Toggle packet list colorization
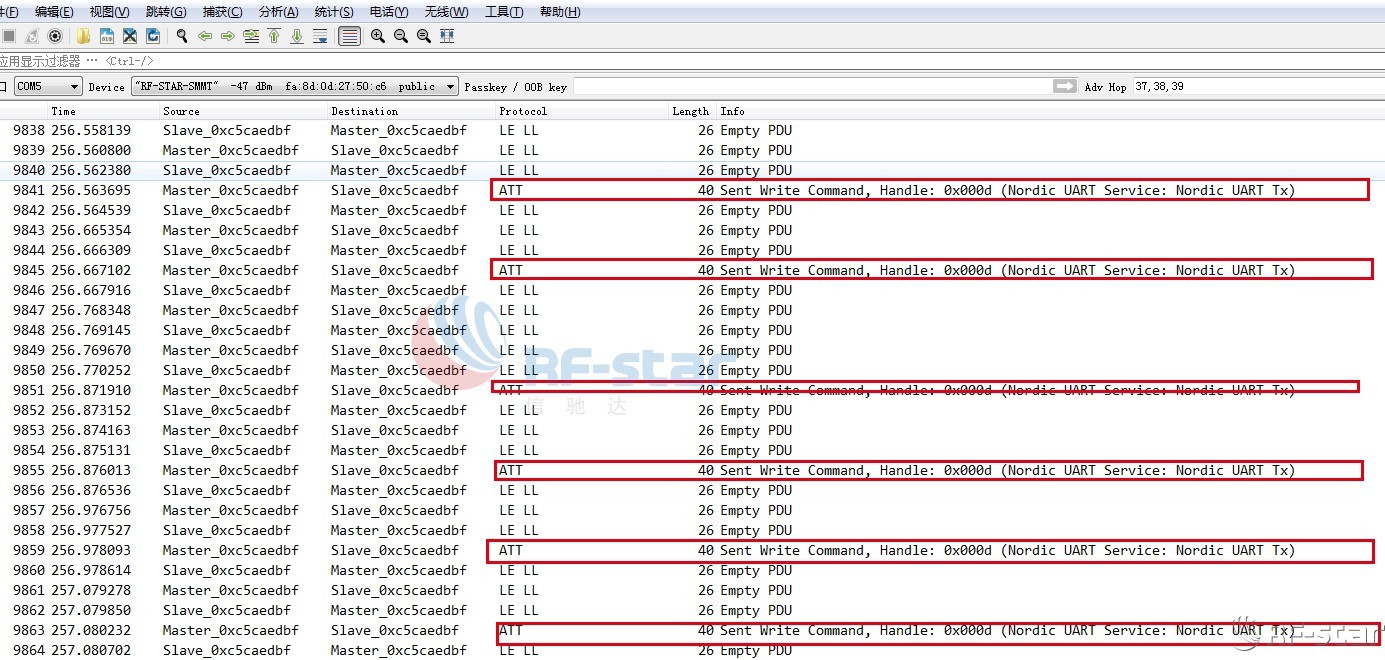 [x=349, y=36]
